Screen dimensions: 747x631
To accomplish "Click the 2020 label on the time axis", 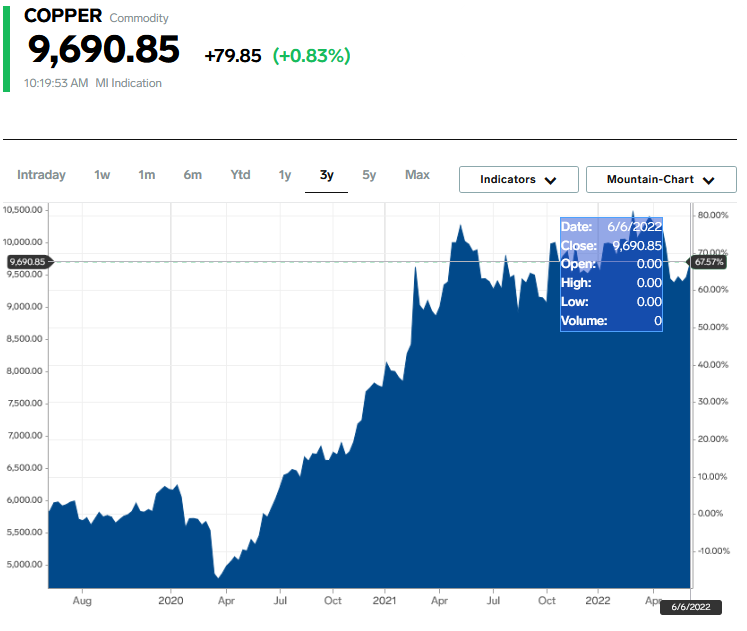I will (171, 601).
